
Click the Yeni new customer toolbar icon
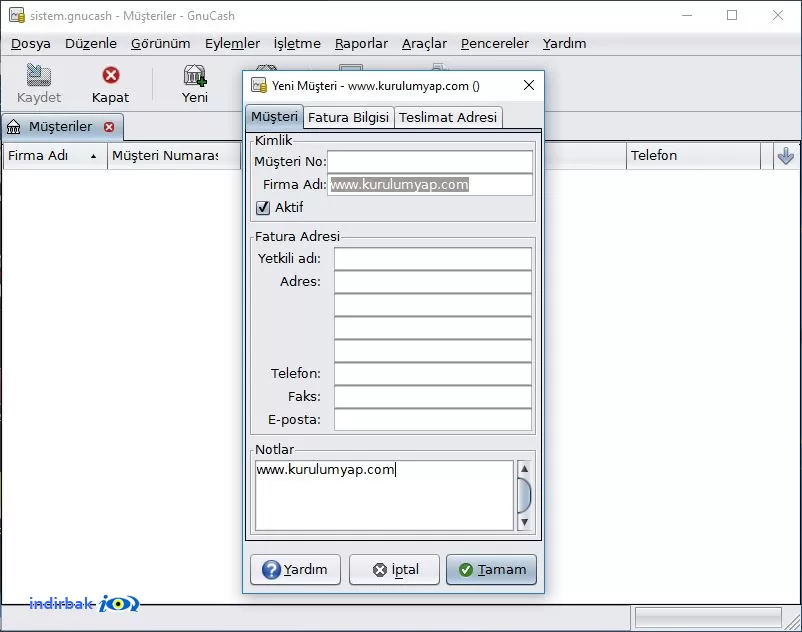195,75
